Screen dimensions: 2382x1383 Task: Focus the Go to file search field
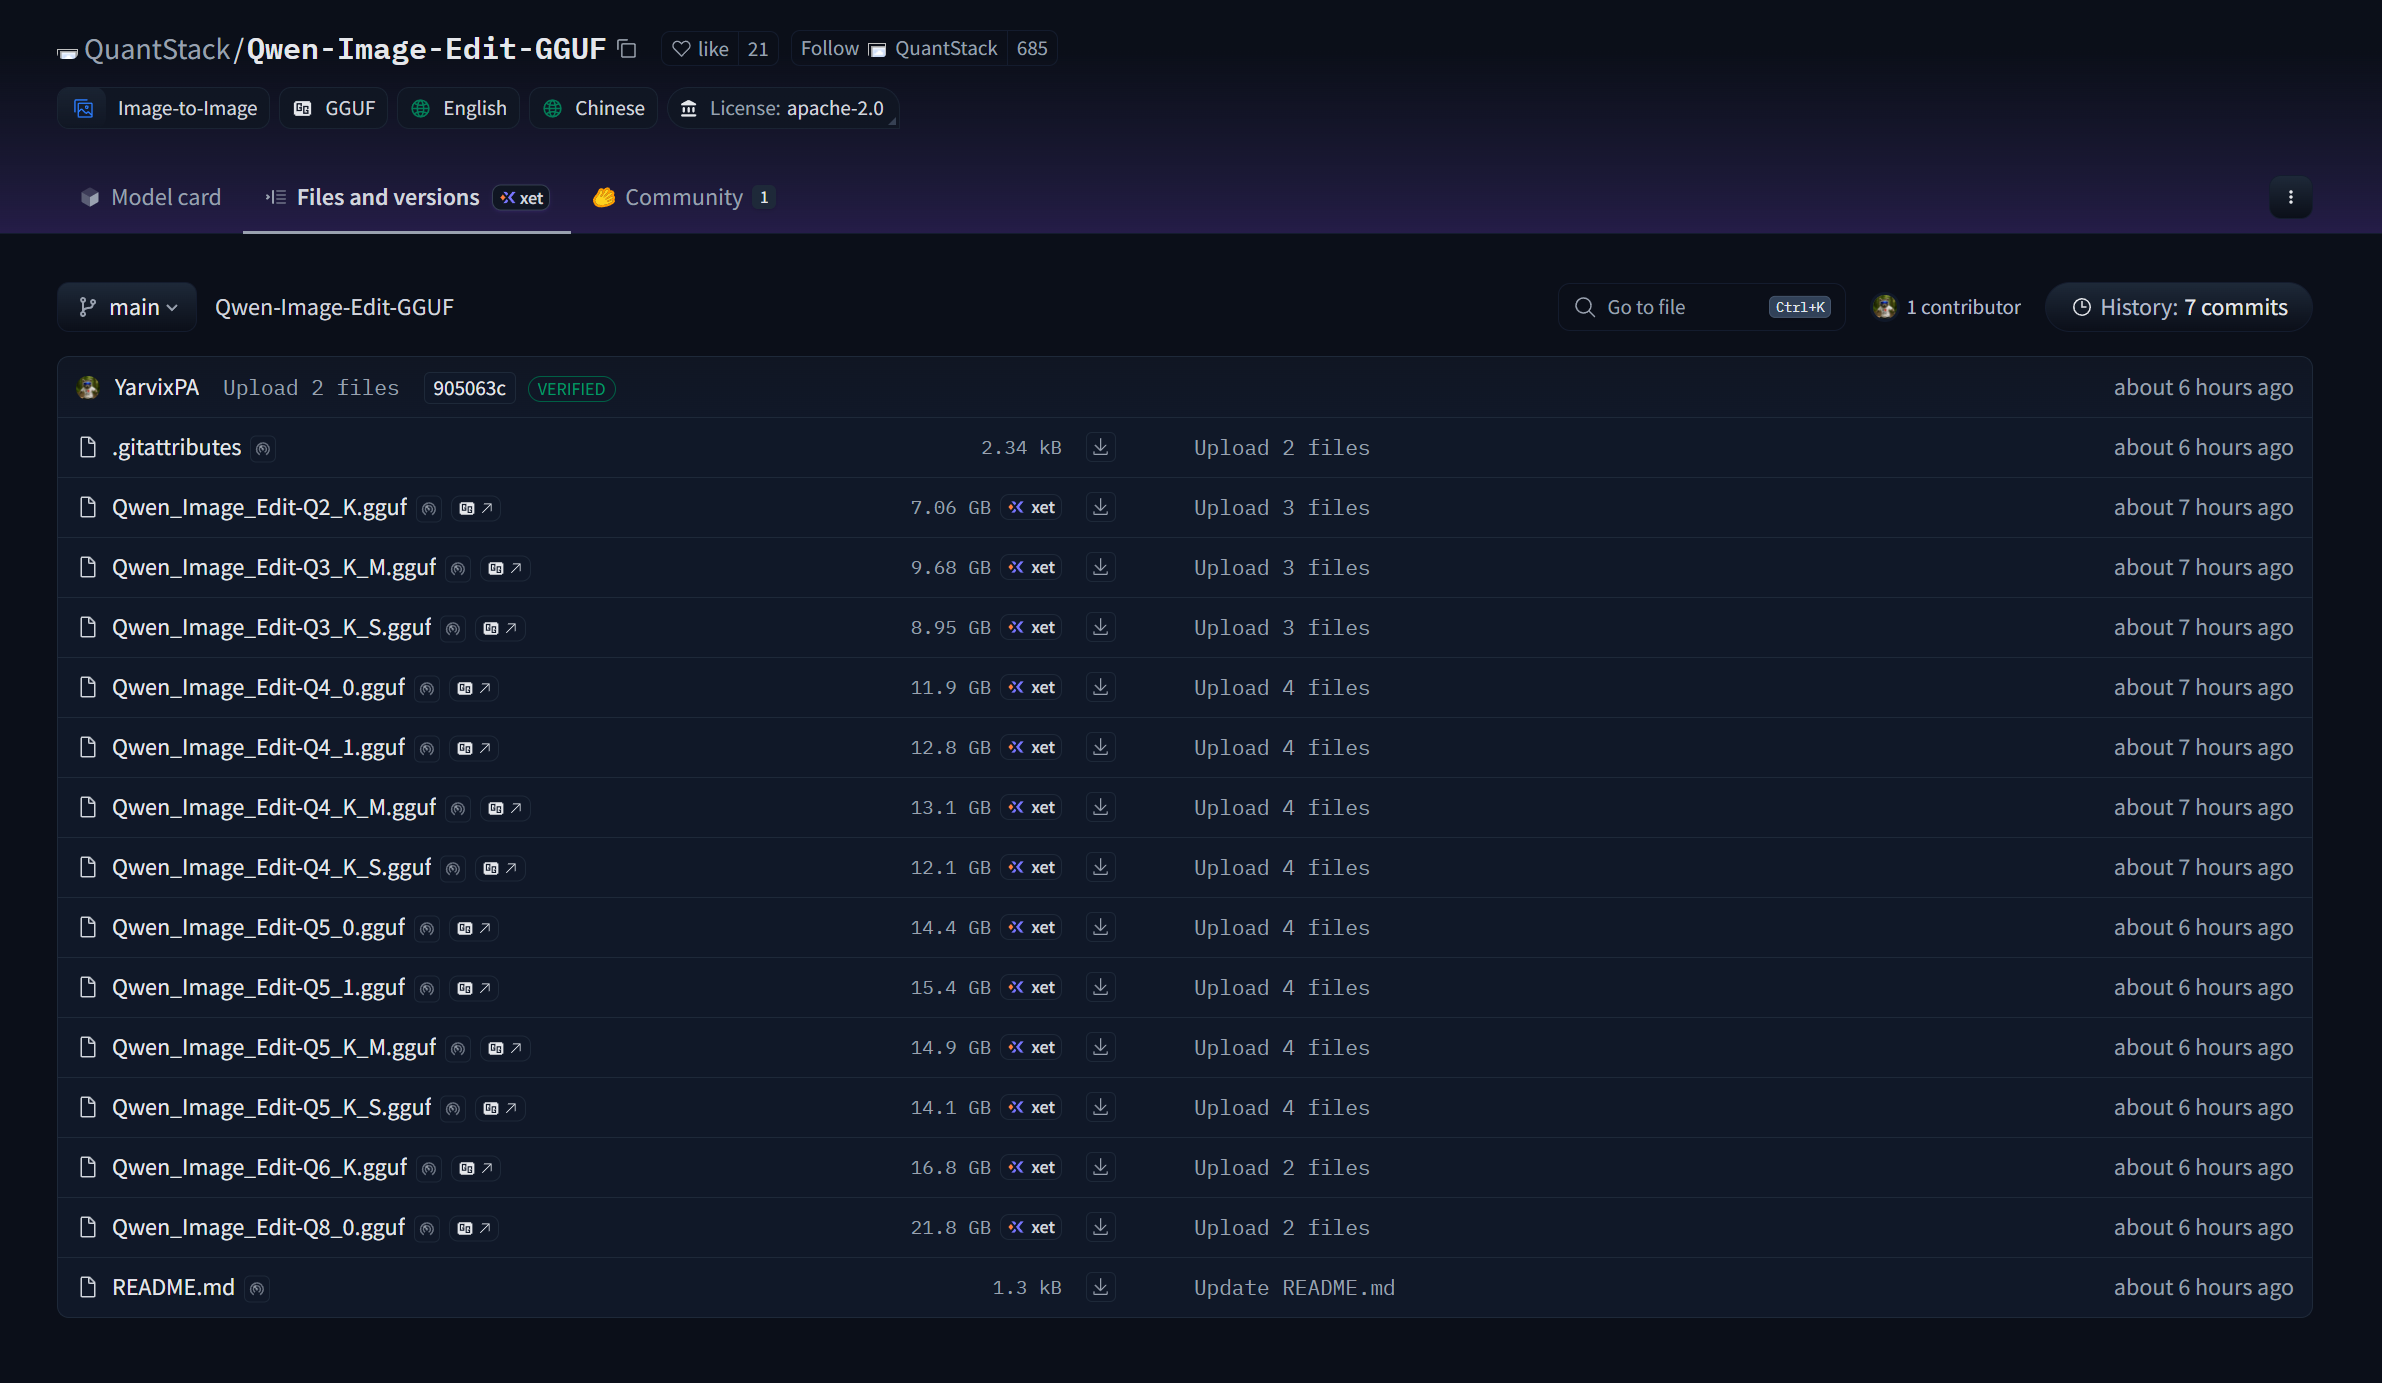coord(1702,307)
